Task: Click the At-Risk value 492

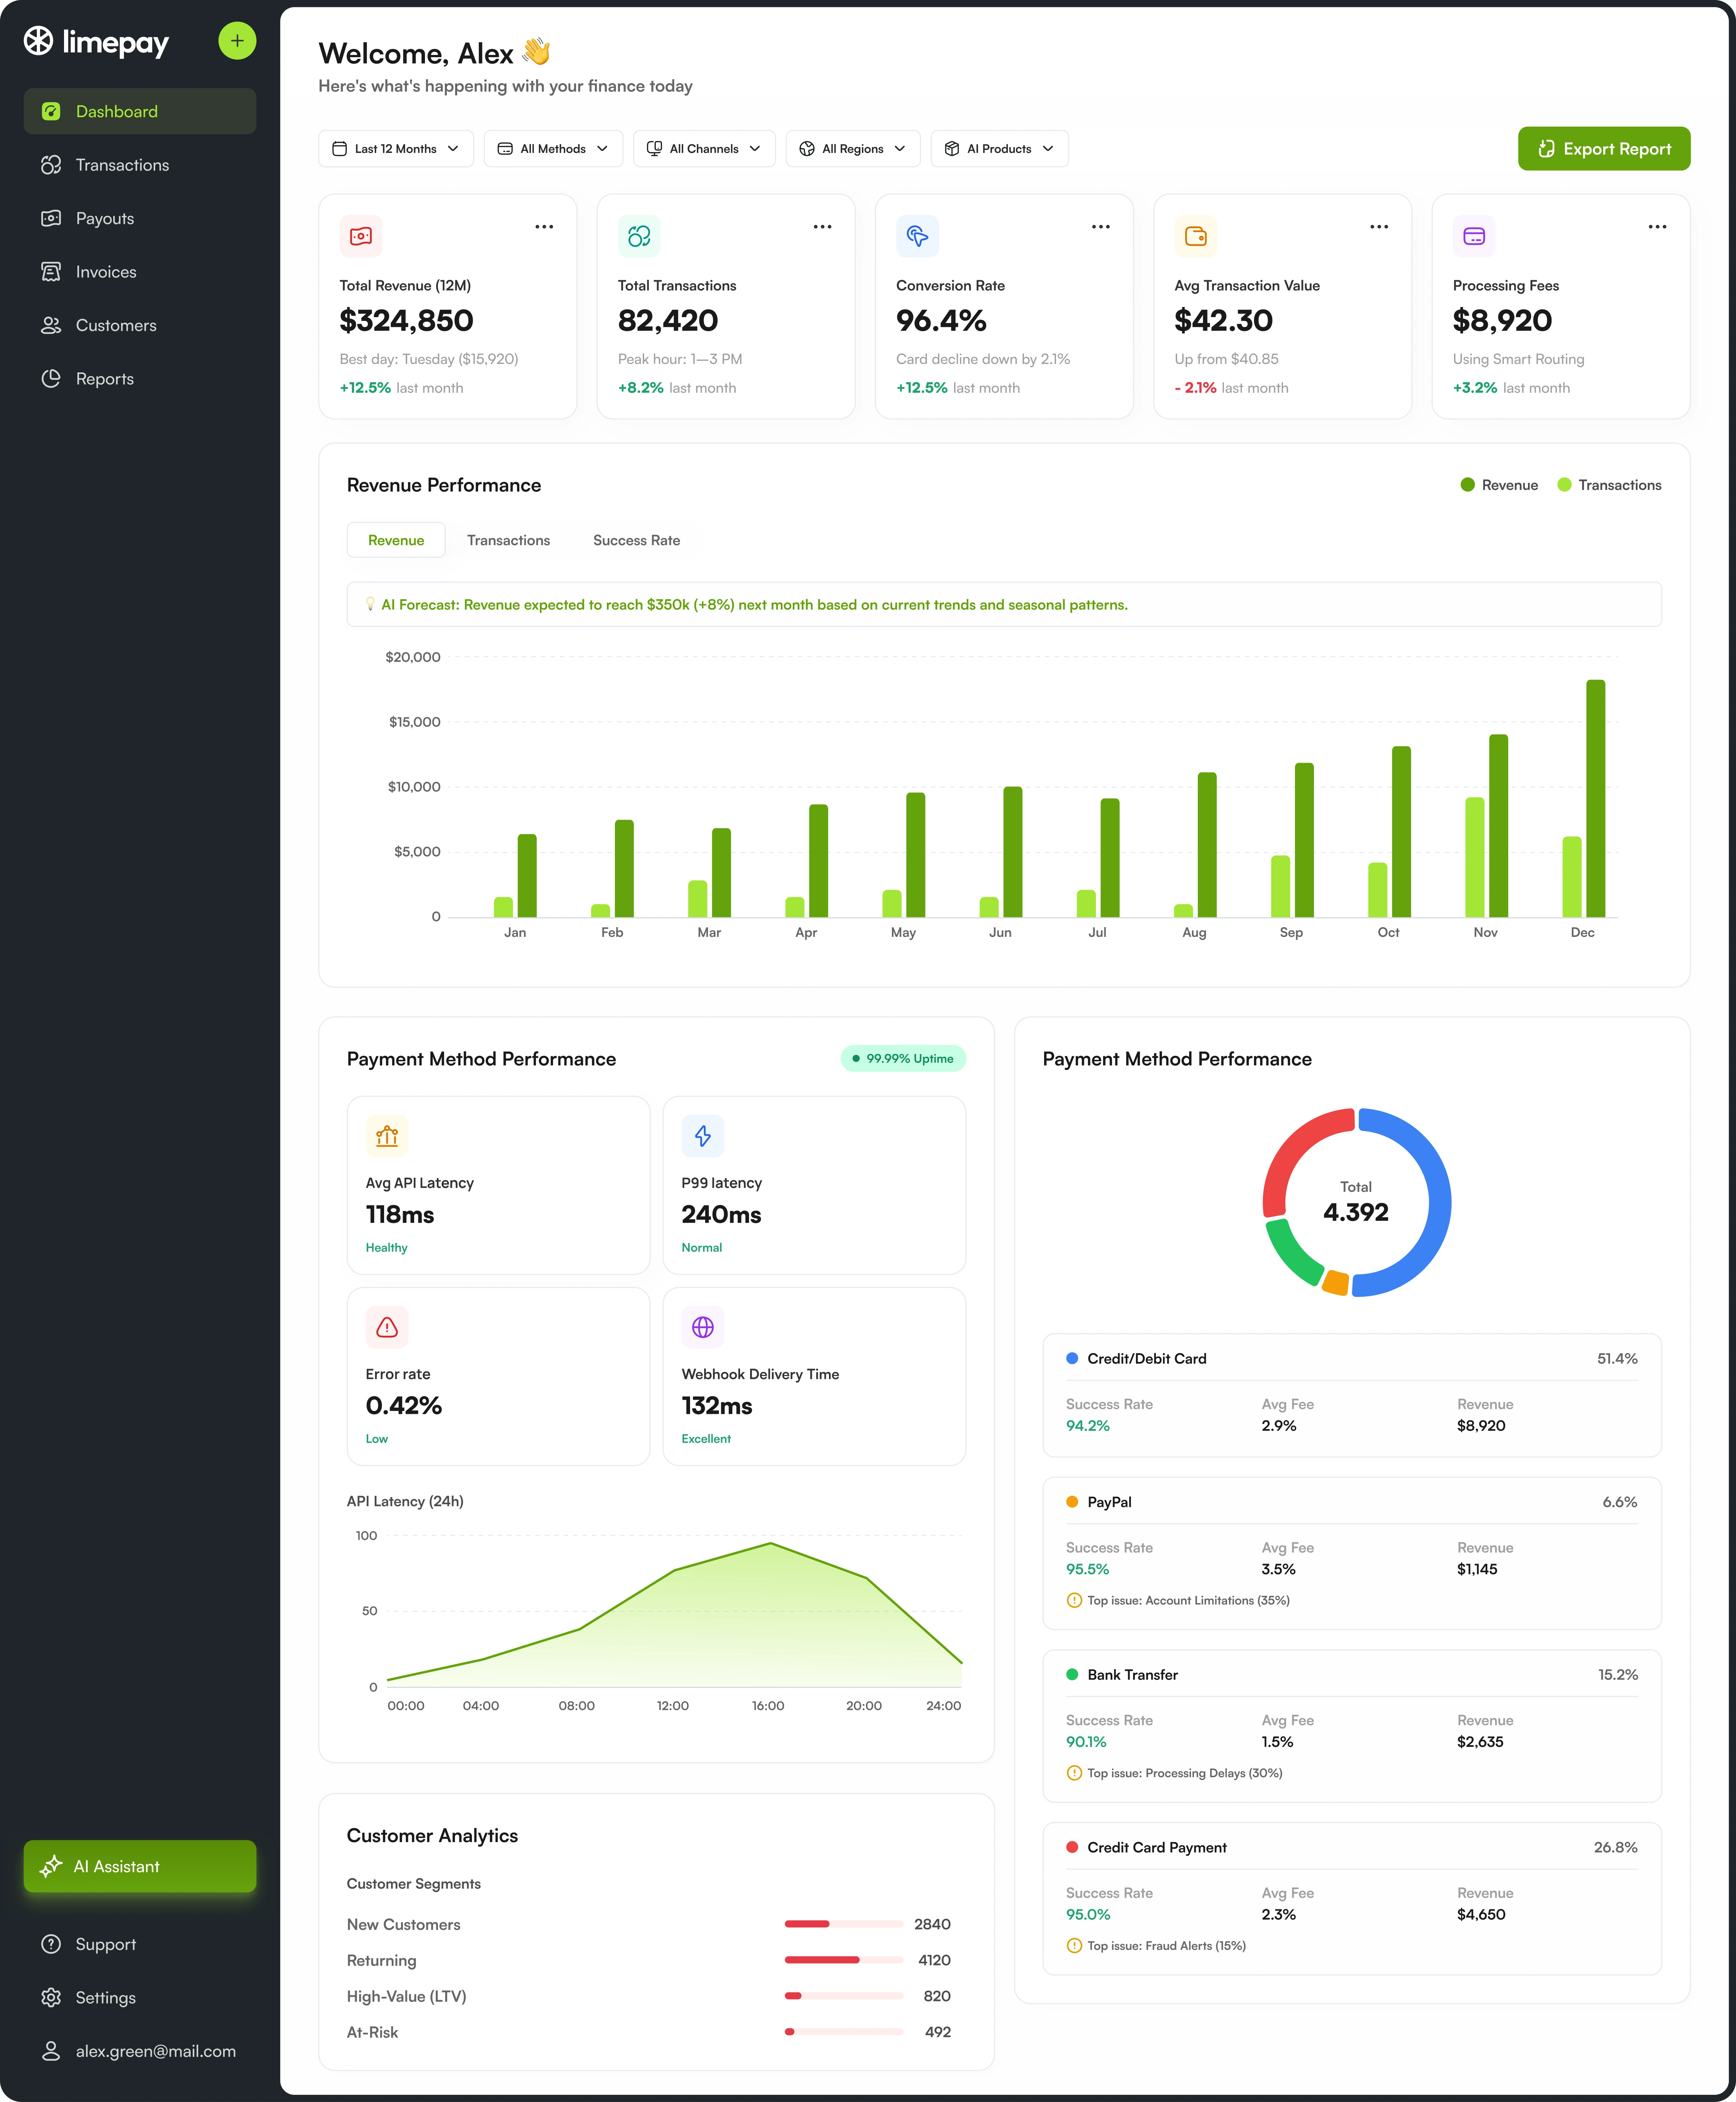Action: point(938,2032)
